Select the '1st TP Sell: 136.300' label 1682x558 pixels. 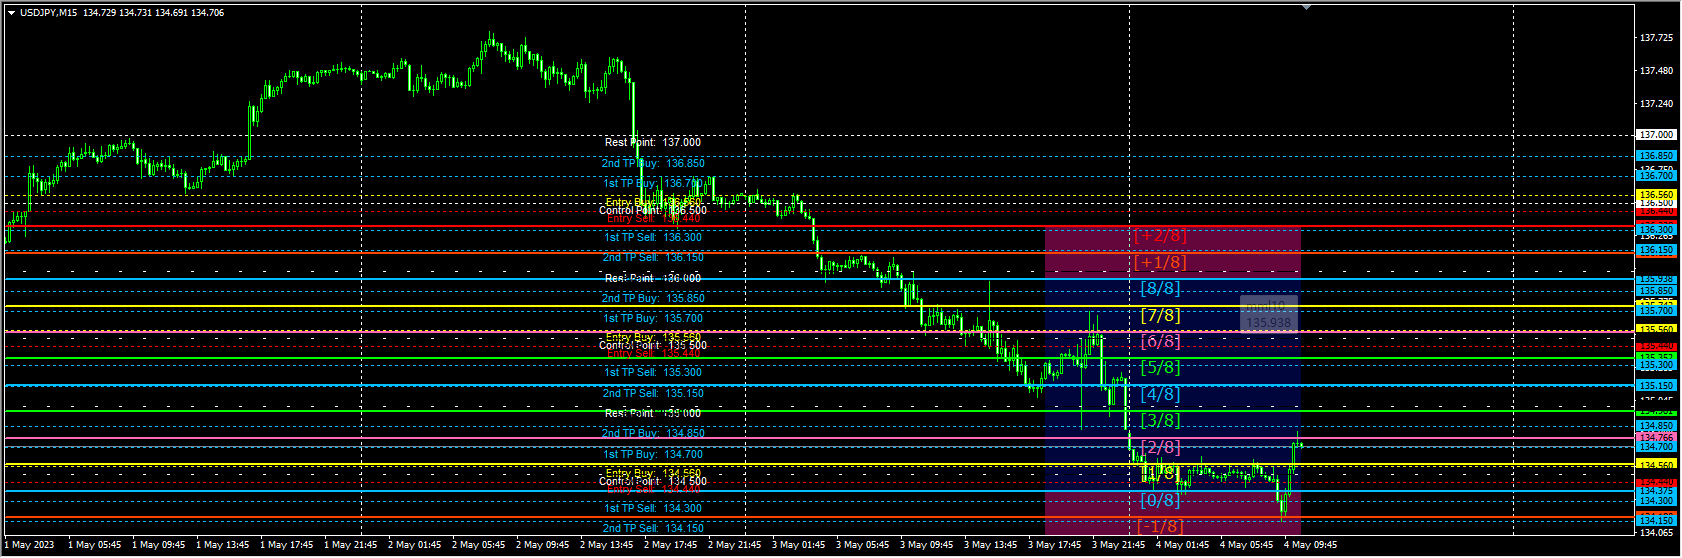pyautogui.click(x=653, y=238)
